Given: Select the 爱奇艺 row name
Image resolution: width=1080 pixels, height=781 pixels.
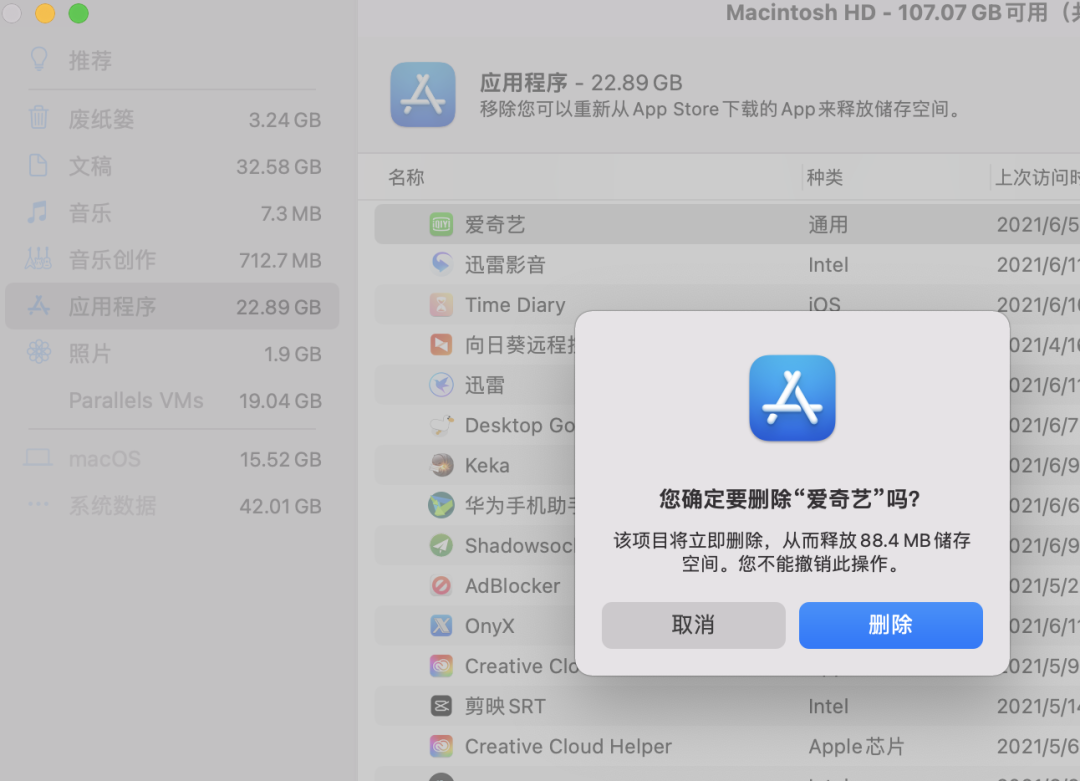Looking at the screenshot, I should coord(495,225).
